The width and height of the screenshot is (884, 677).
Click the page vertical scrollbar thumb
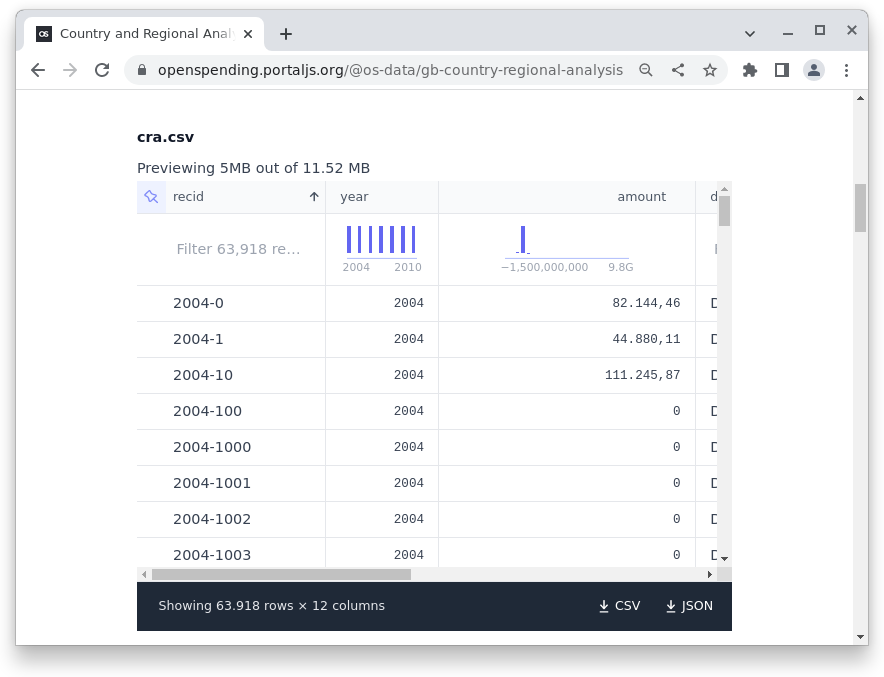860,208
